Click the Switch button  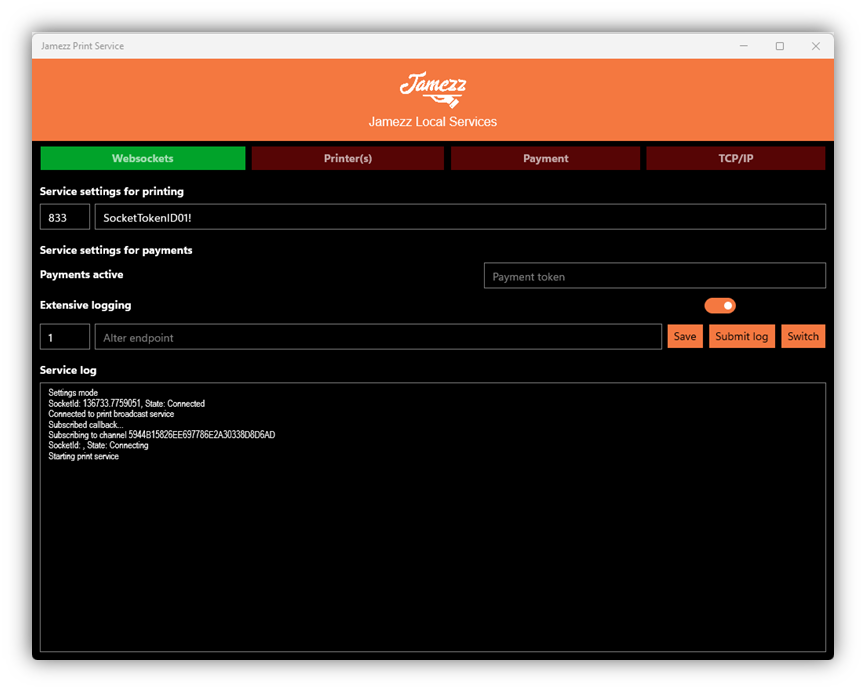803,336
